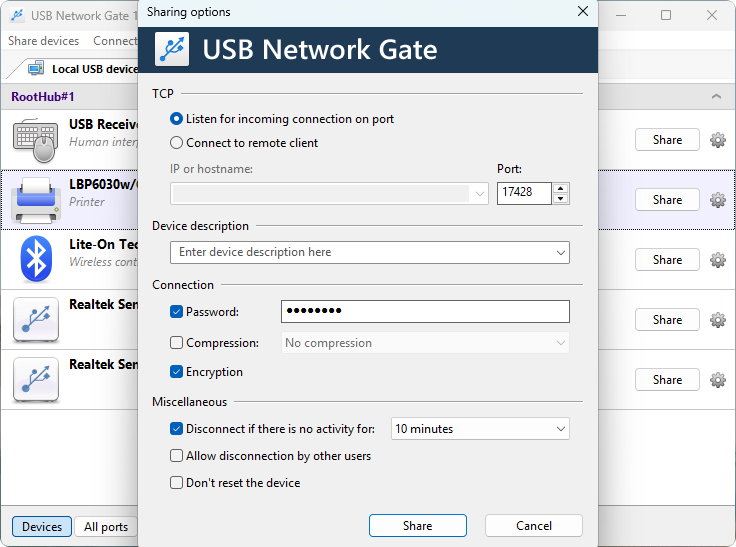Share the LBP6030w printer device
Viewport: 736px width, 547px height.
click(x=667, y=200)
